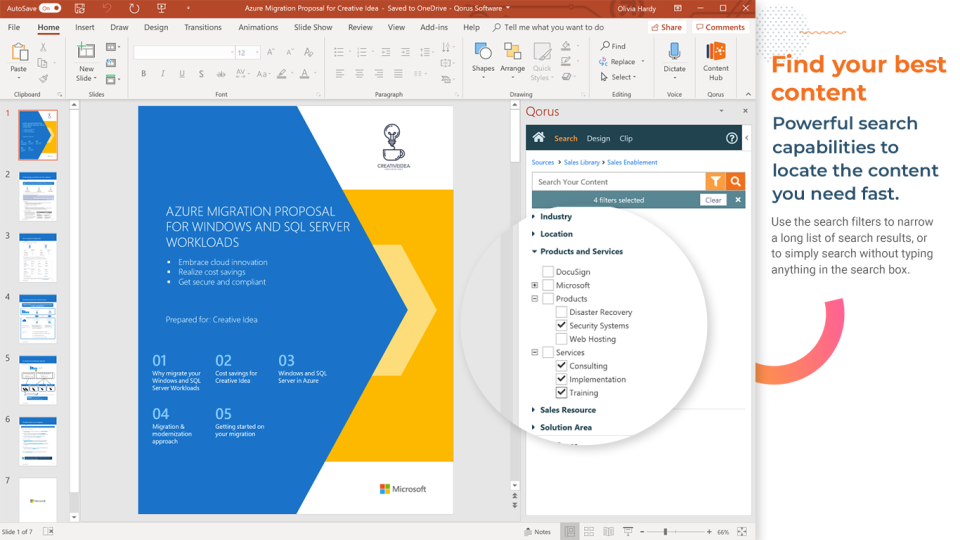Open the Qorus Content Hub icon
The width and height of the screenshot is (960, 540).
[x=715, y=51]
